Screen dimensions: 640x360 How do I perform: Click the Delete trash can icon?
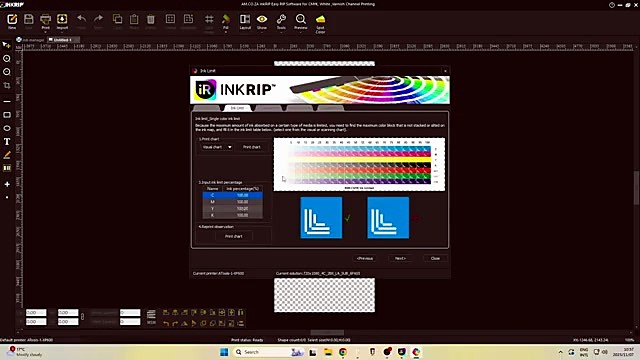pyautogui.click(x=151, y=19)
